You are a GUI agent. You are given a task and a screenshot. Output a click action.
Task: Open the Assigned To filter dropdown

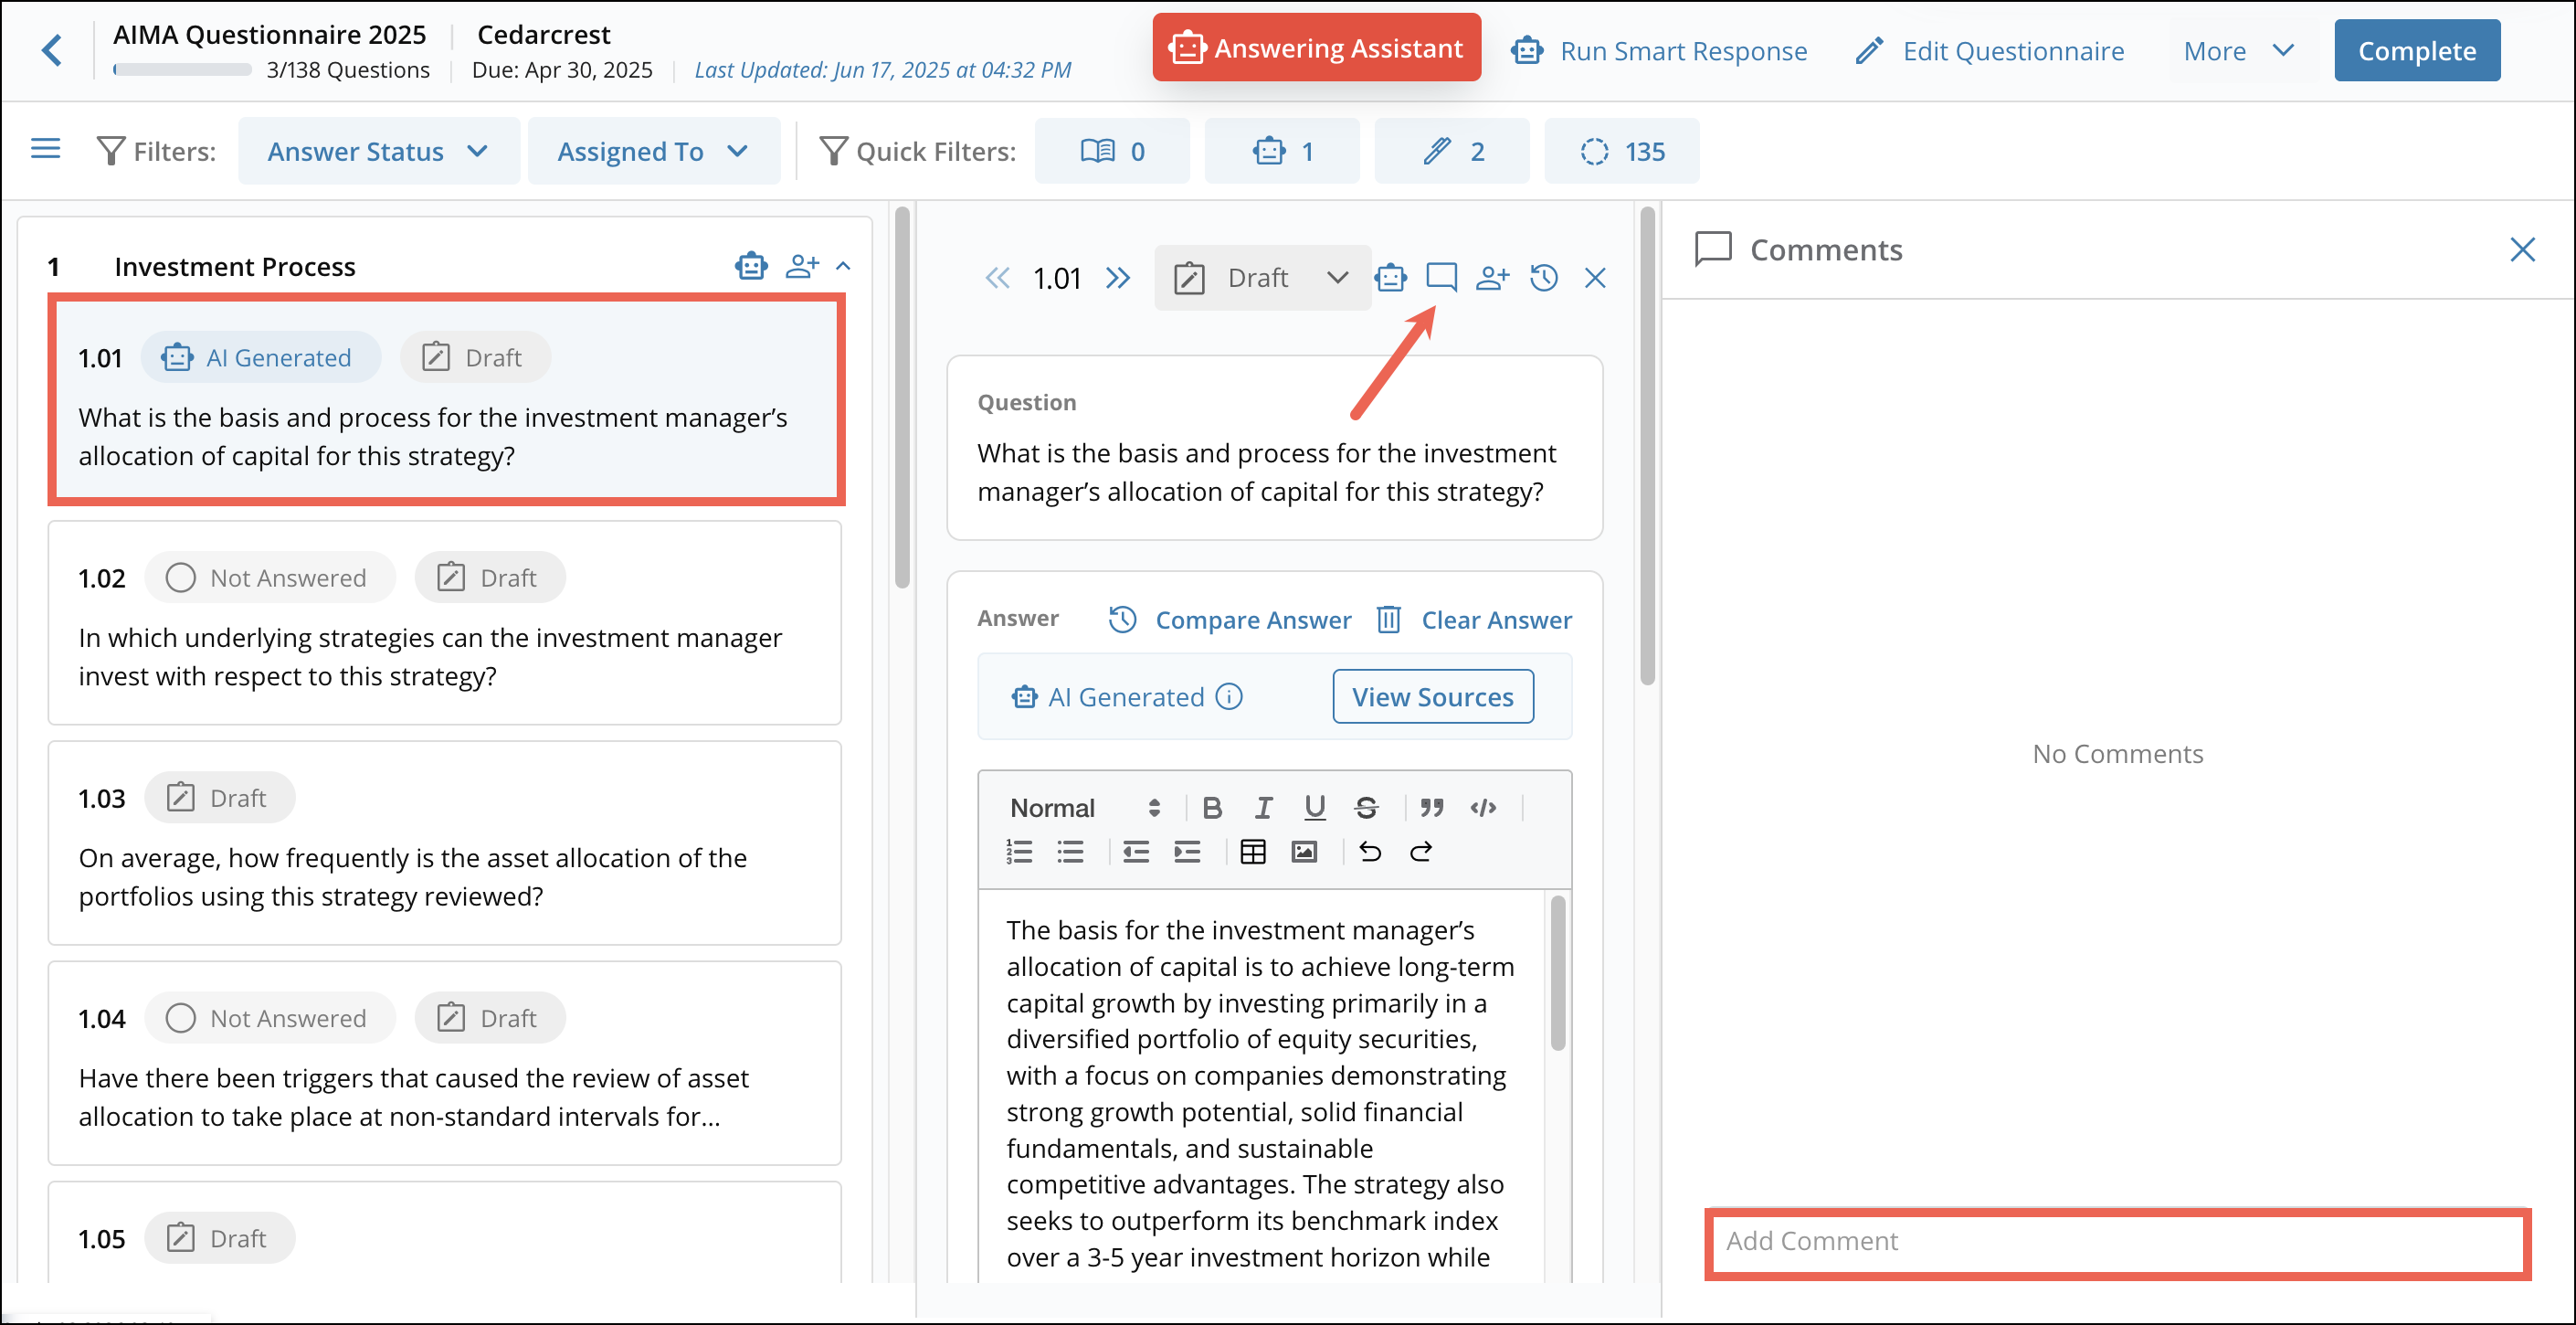(653, 150)
